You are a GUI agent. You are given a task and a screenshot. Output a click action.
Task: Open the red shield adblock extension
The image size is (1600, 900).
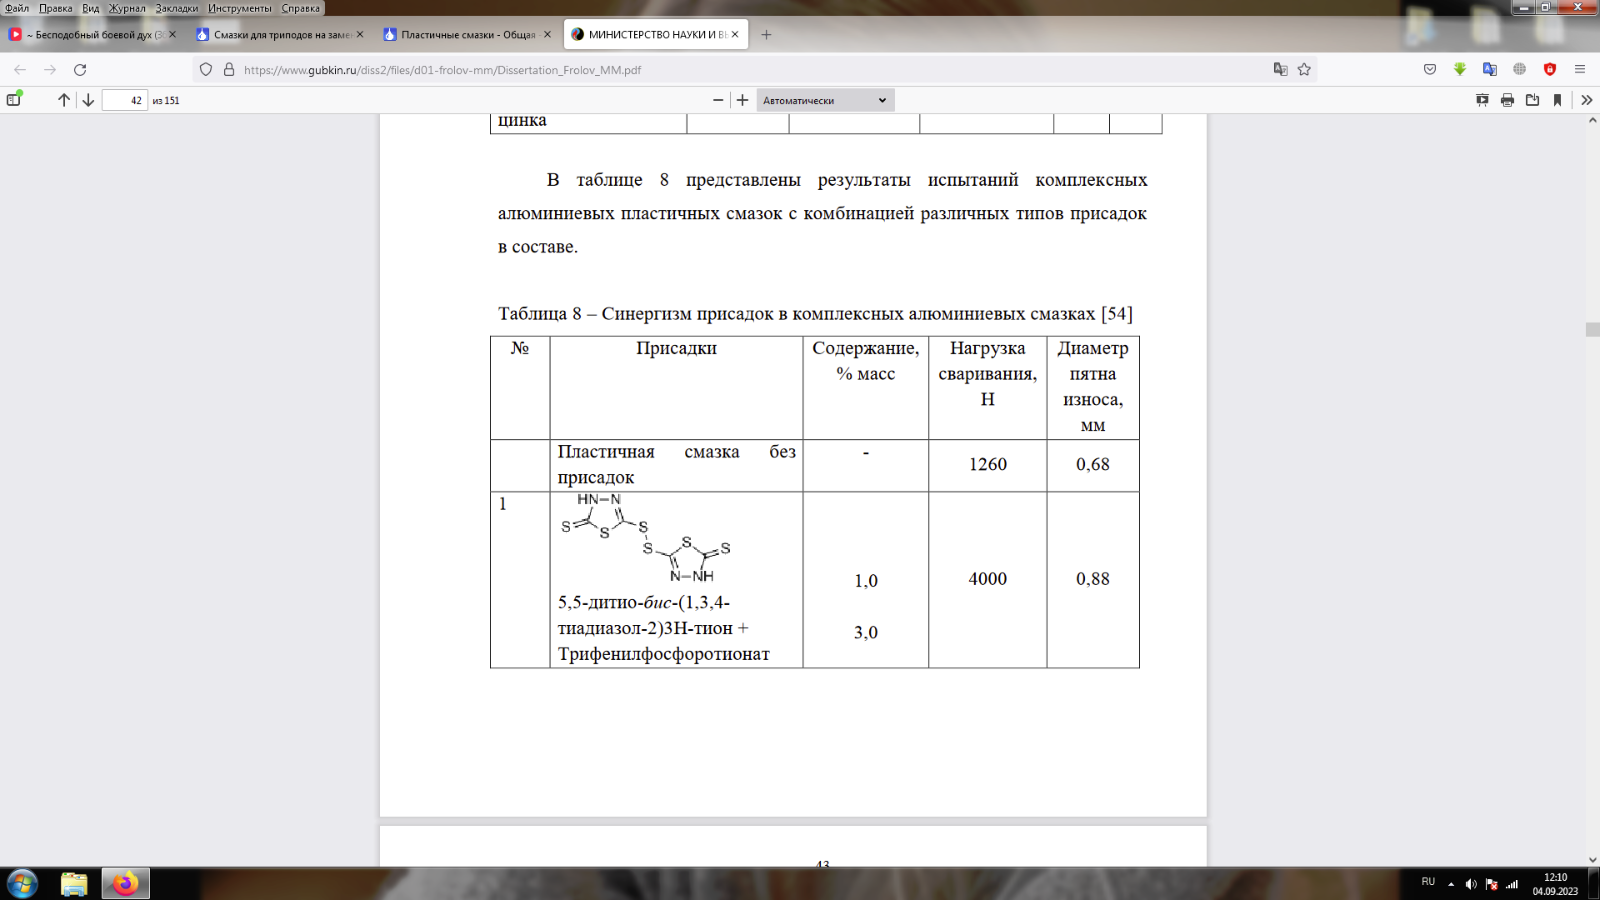[x=1550, y=70]
